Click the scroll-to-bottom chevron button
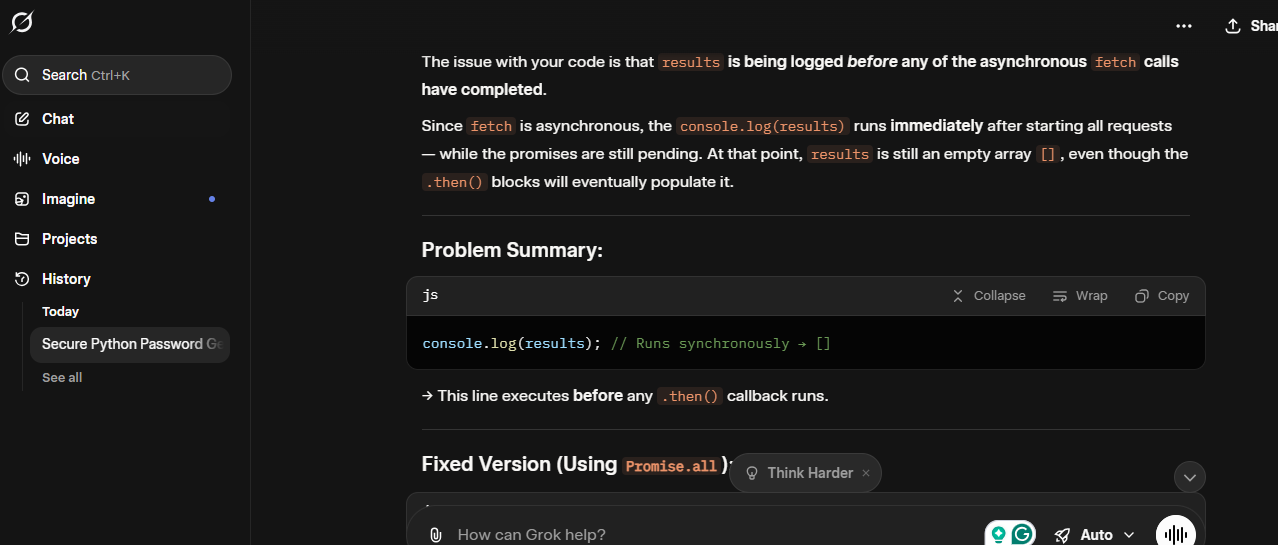This screenshot has width=1278, height=545. pos(1190,477)
